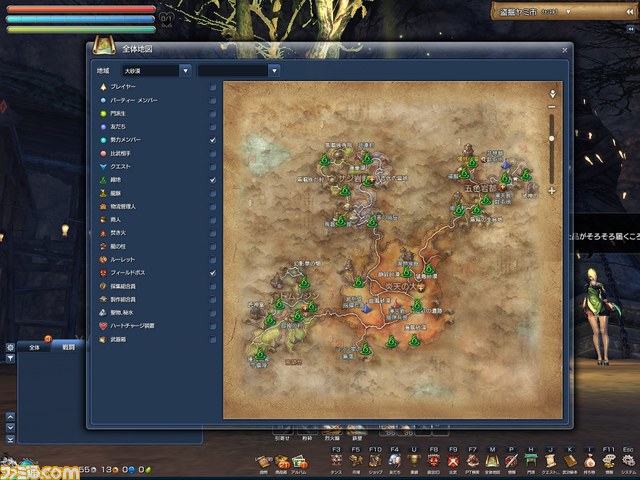Open the J quest journal scroll icon
640x480 pixels.
coord(550,462)
